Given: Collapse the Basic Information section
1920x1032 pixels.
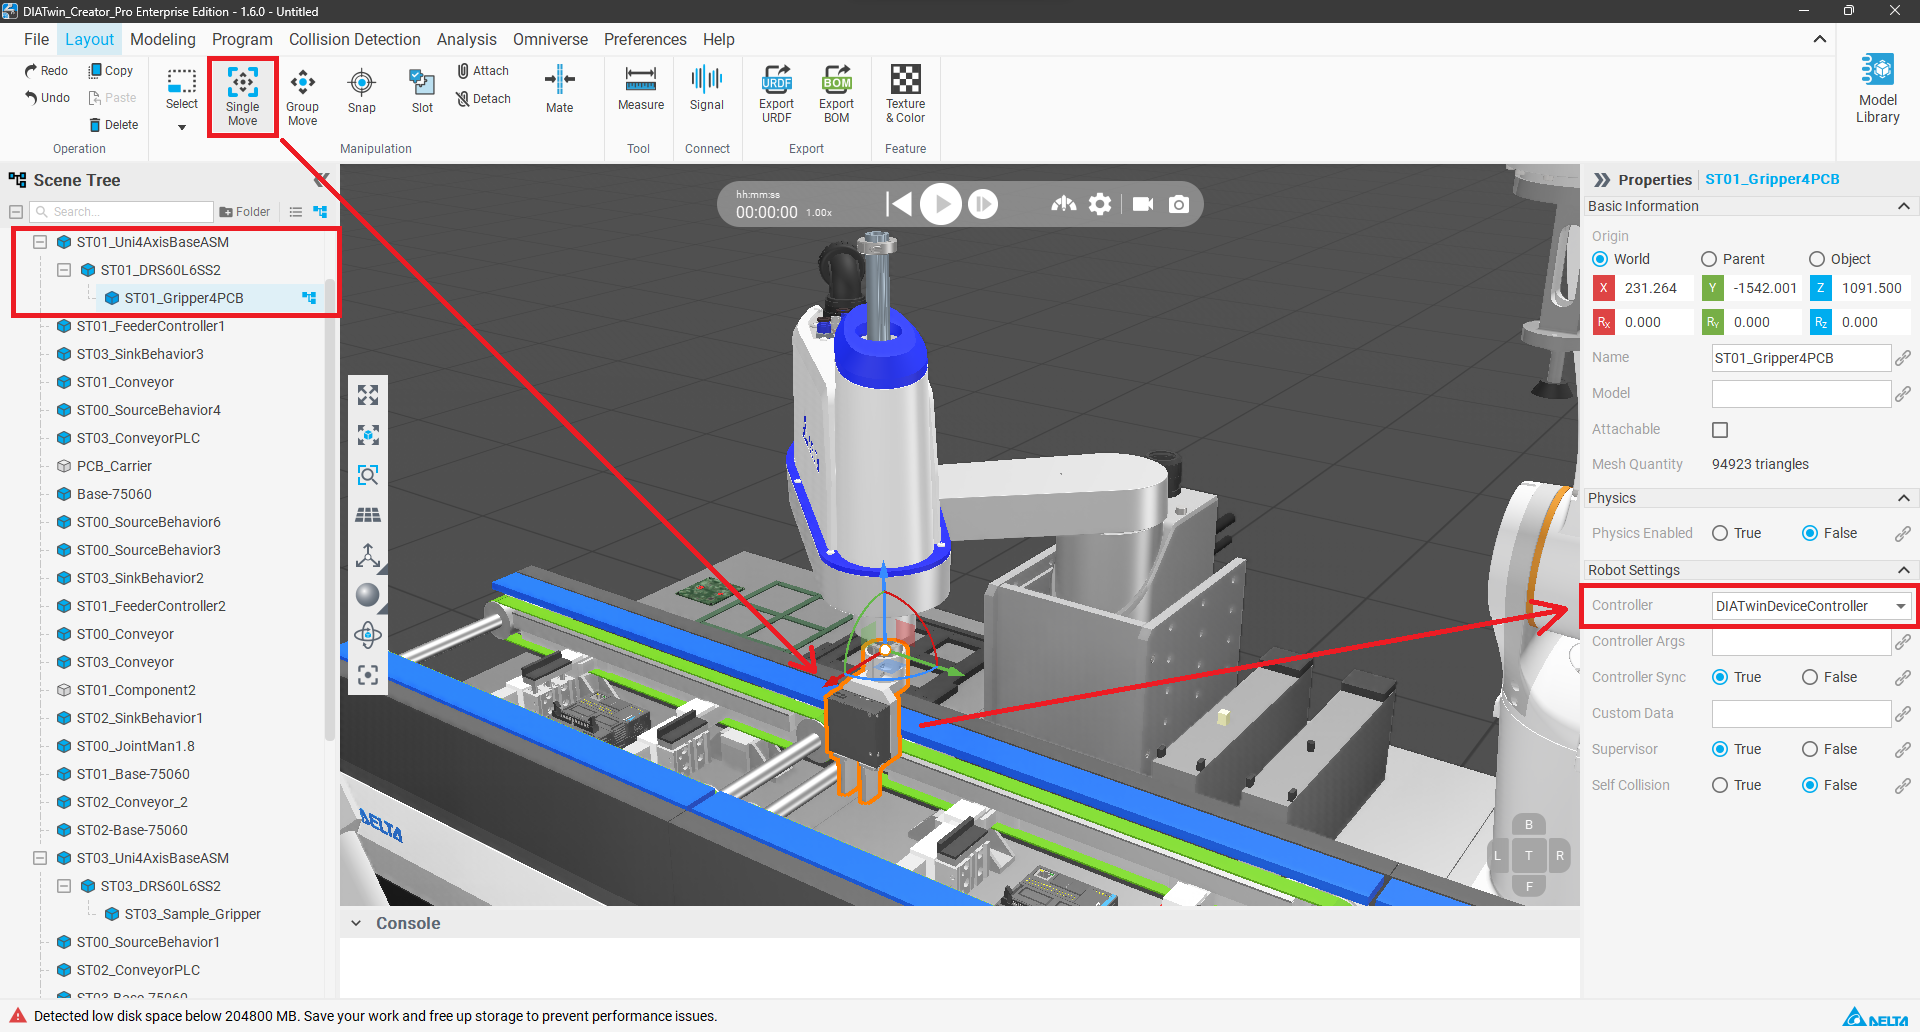Looking at the screenshot, I should point(1903,206).
